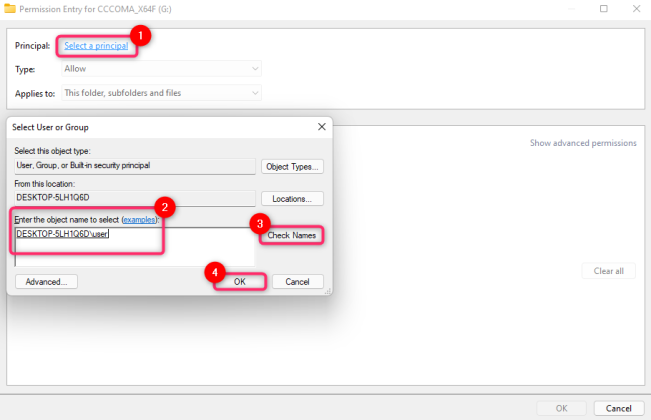Click the dialog resize grip corner
The height and width of the screenshot is (420, 651).
[x=328, y=291]
